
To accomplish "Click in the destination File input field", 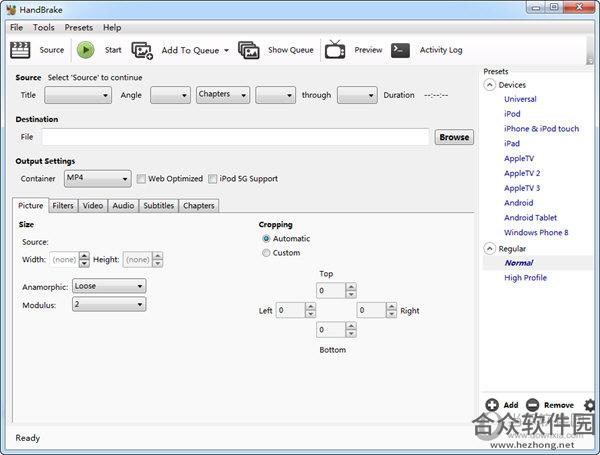I will click(235, 137).
